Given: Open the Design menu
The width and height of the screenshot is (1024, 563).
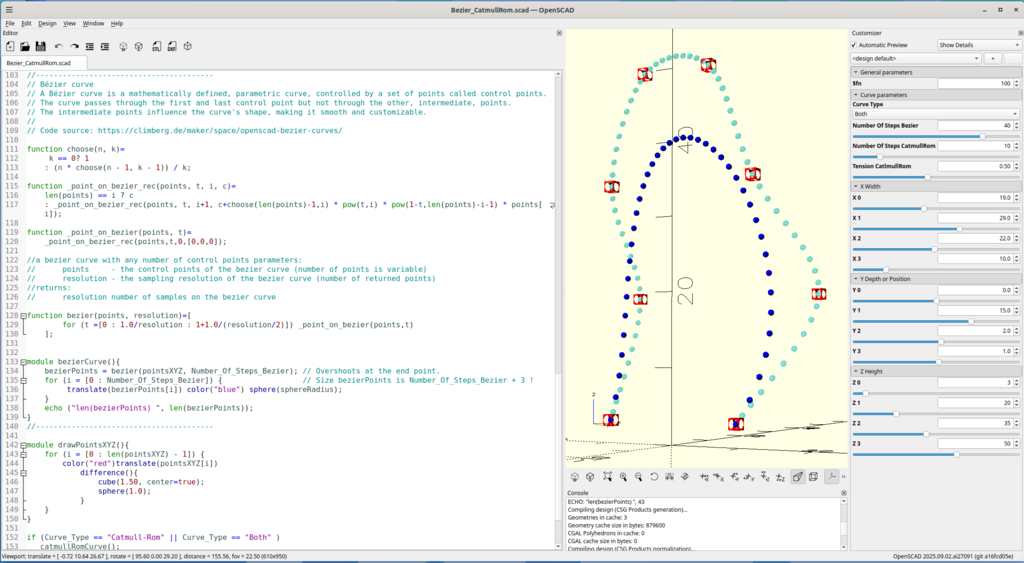Looking at the screenshot, I should pos(47,22).
